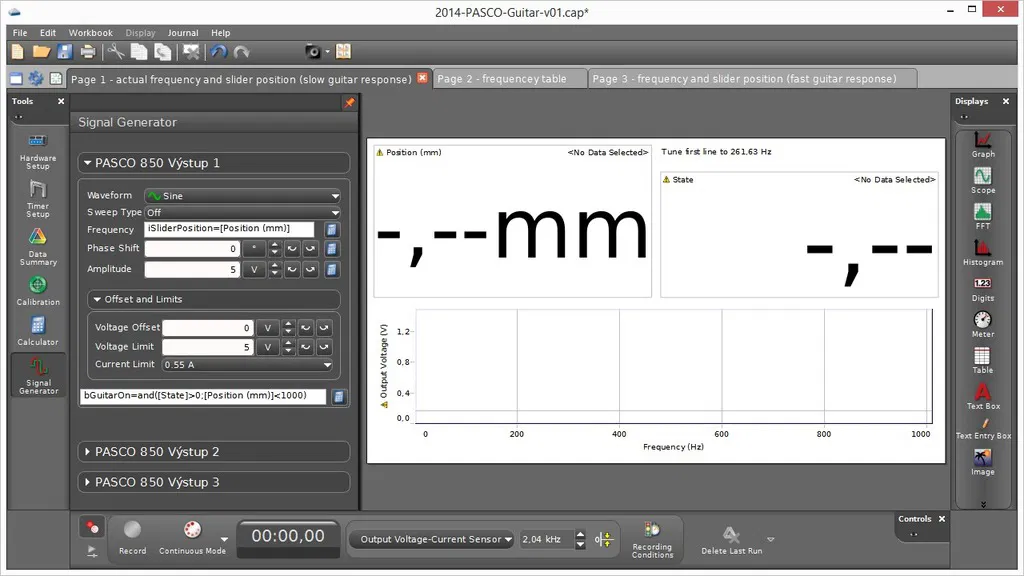Screen dimensions: 1024x576
Task: Click the Record button
Action: (x=132, y=537)
